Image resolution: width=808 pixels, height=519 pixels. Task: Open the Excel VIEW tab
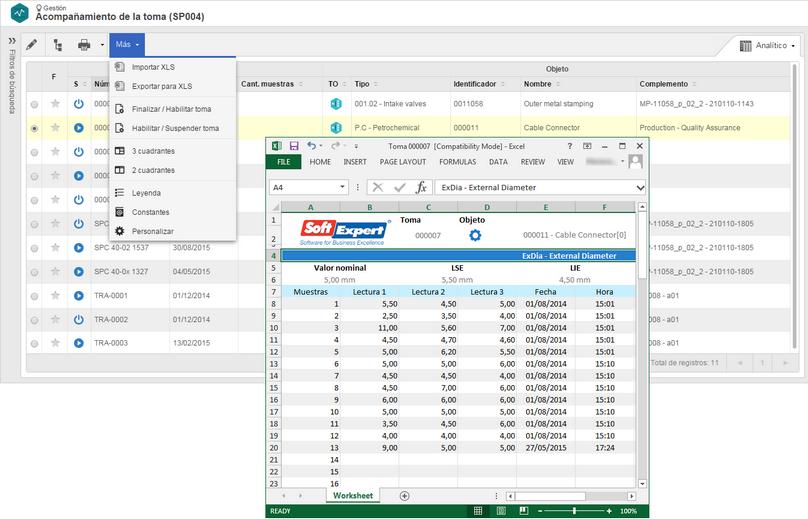point(565,162)
